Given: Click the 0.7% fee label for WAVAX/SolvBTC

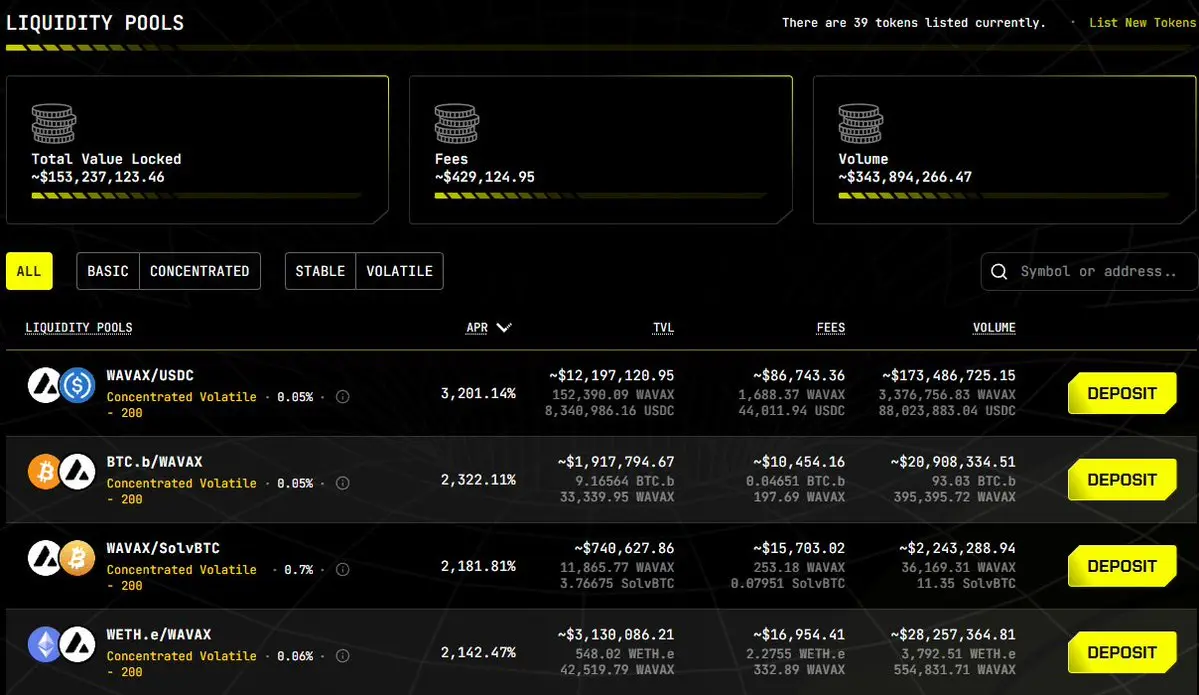Looking at the screenshot, I should [x=298, y=570].
